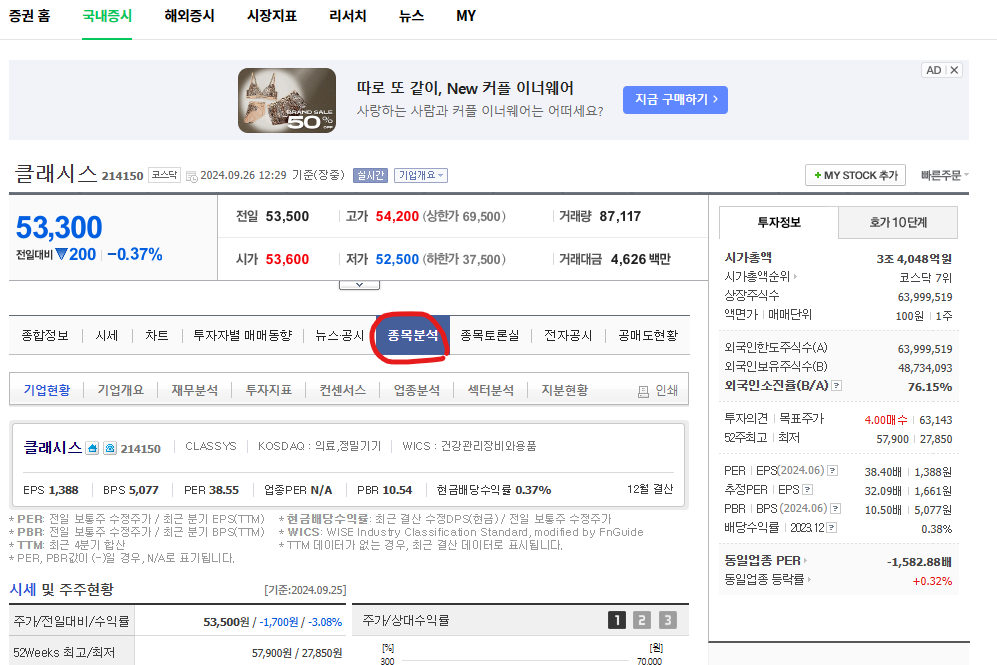Select period 1 on the 주가/상대수익률 chart
997x665 pixels.
617,620
